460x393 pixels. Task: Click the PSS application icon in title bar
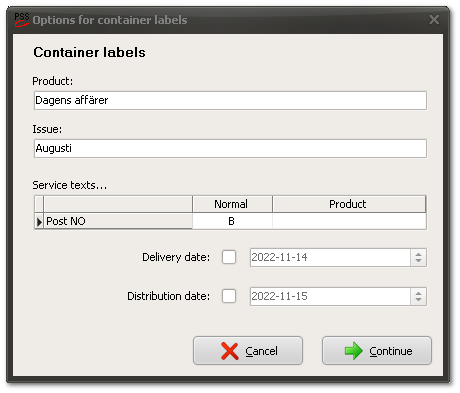22,20
